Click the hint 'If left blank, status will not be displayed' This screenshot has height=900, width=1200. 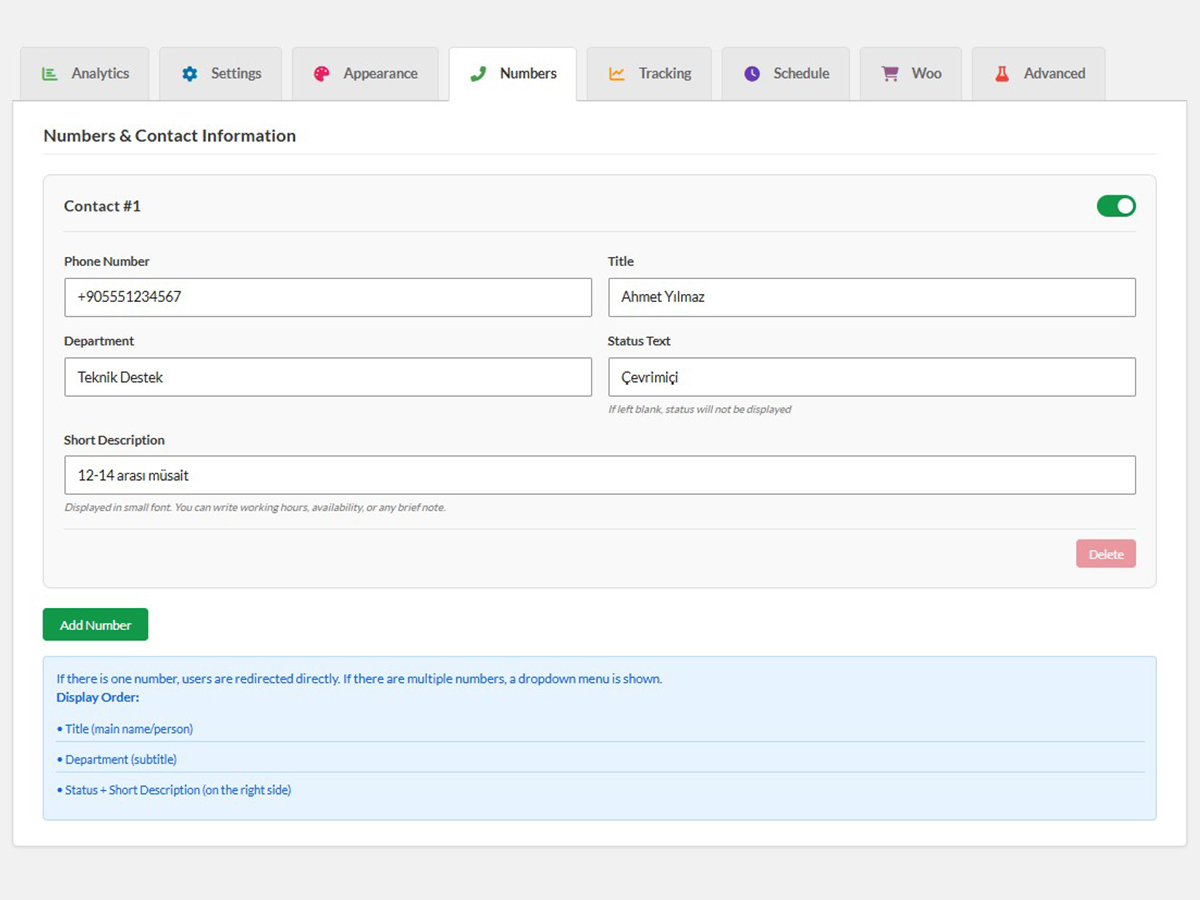[x=700, y=409]
